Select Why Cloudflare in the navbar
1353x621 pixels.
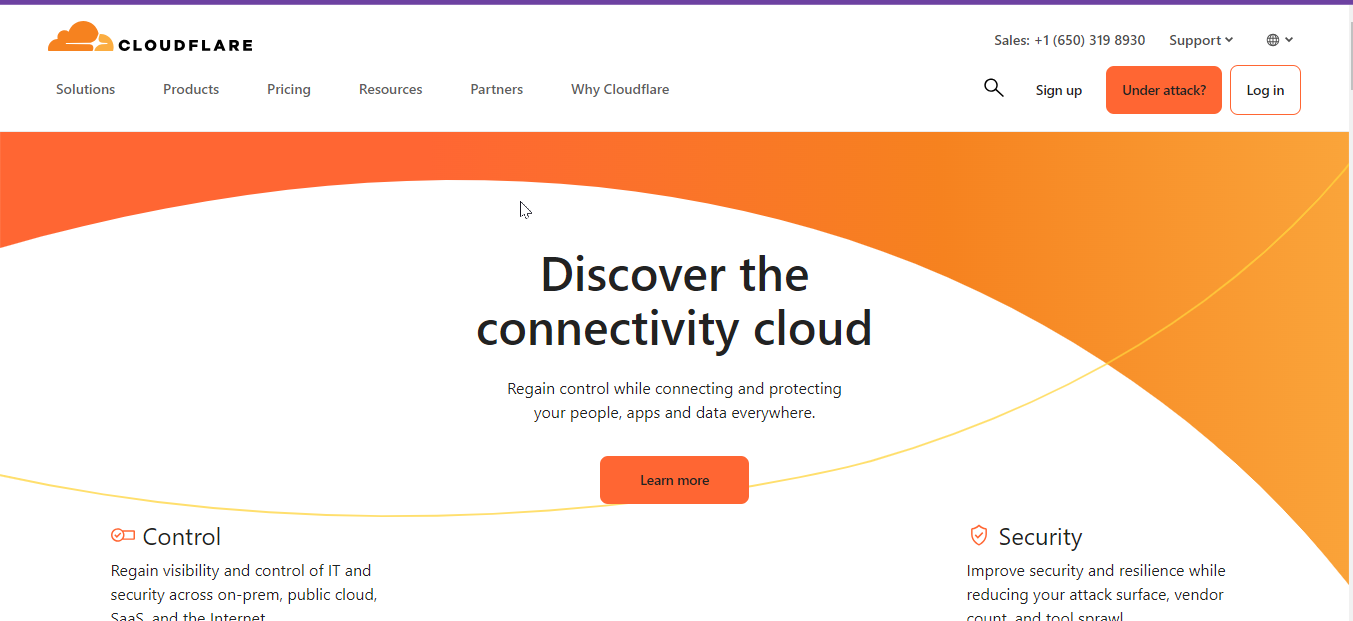click(620, 89)
